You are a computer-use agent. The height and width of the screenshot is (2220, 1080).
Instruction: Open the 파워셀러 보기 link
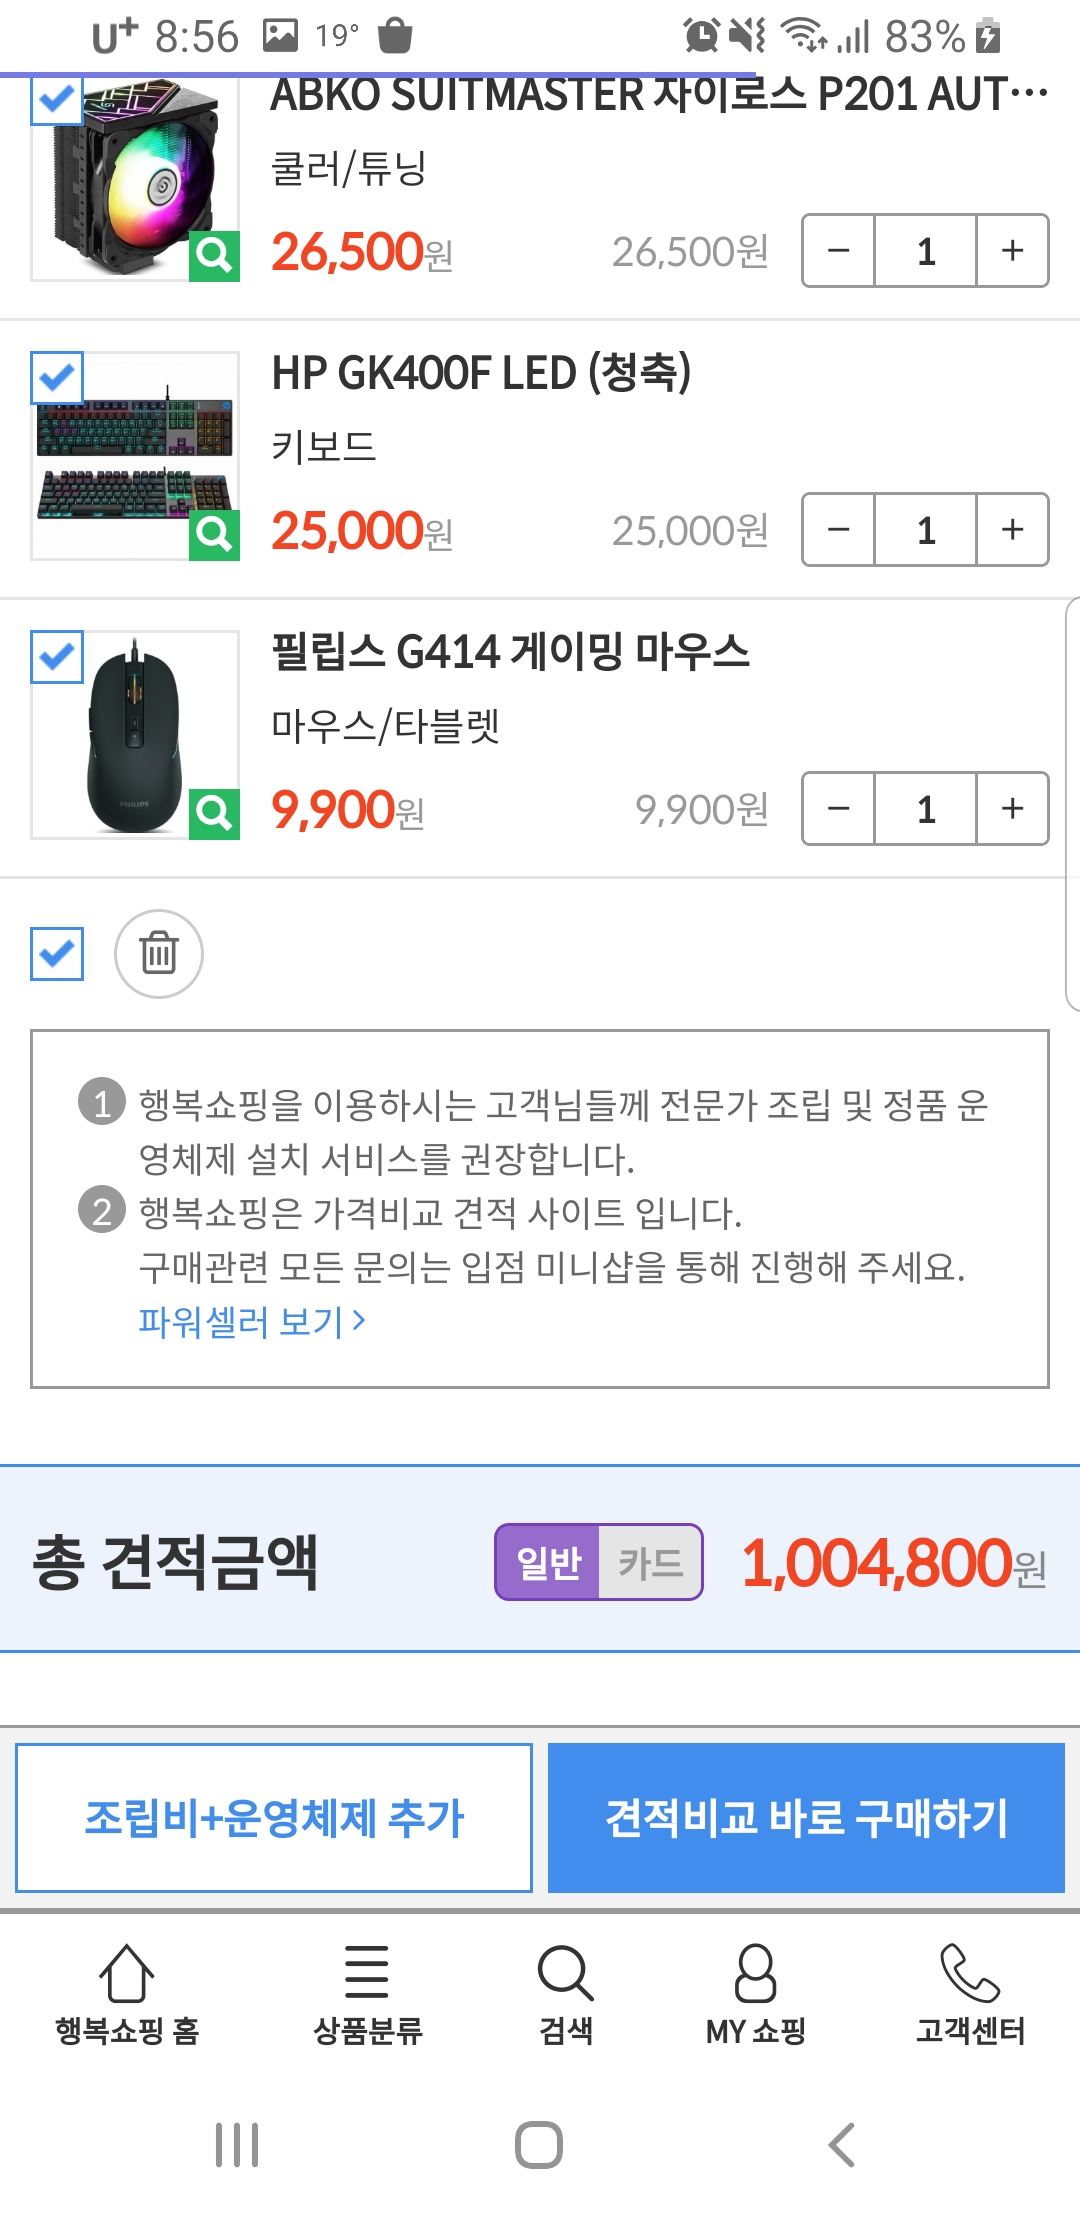[252, 1322]
